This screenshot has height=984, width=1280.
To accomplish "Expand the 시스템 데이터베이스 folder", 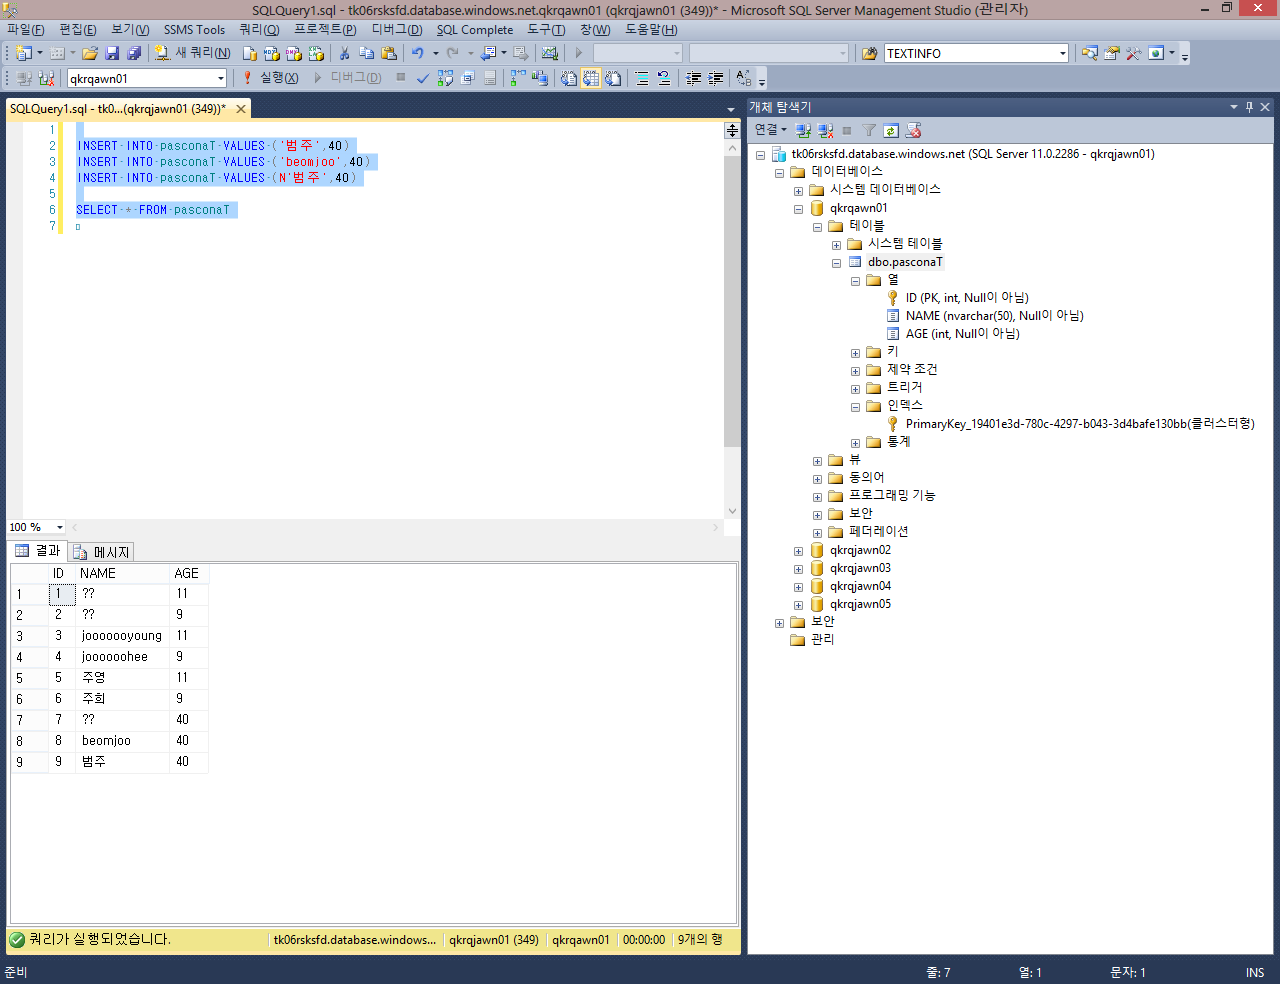I will (798, 191).
